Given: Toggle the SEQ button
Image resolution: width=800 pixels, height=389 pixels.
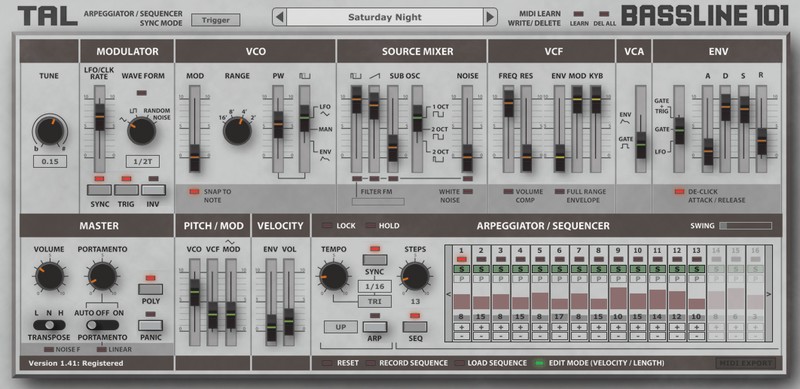Looking at the screenshot, I should coord(415,327).
